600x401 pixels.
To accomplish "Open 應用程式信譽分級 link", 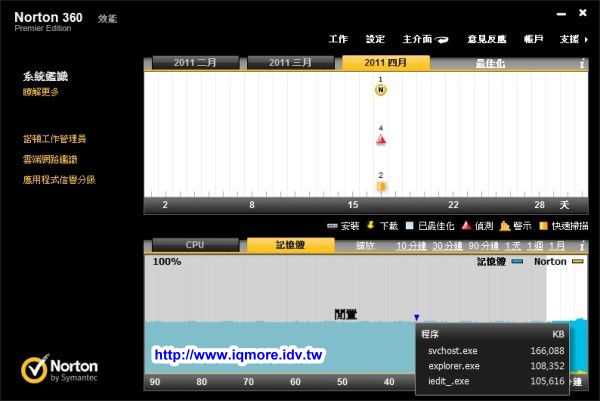I will pyautogui.click(x=59, y=179).
